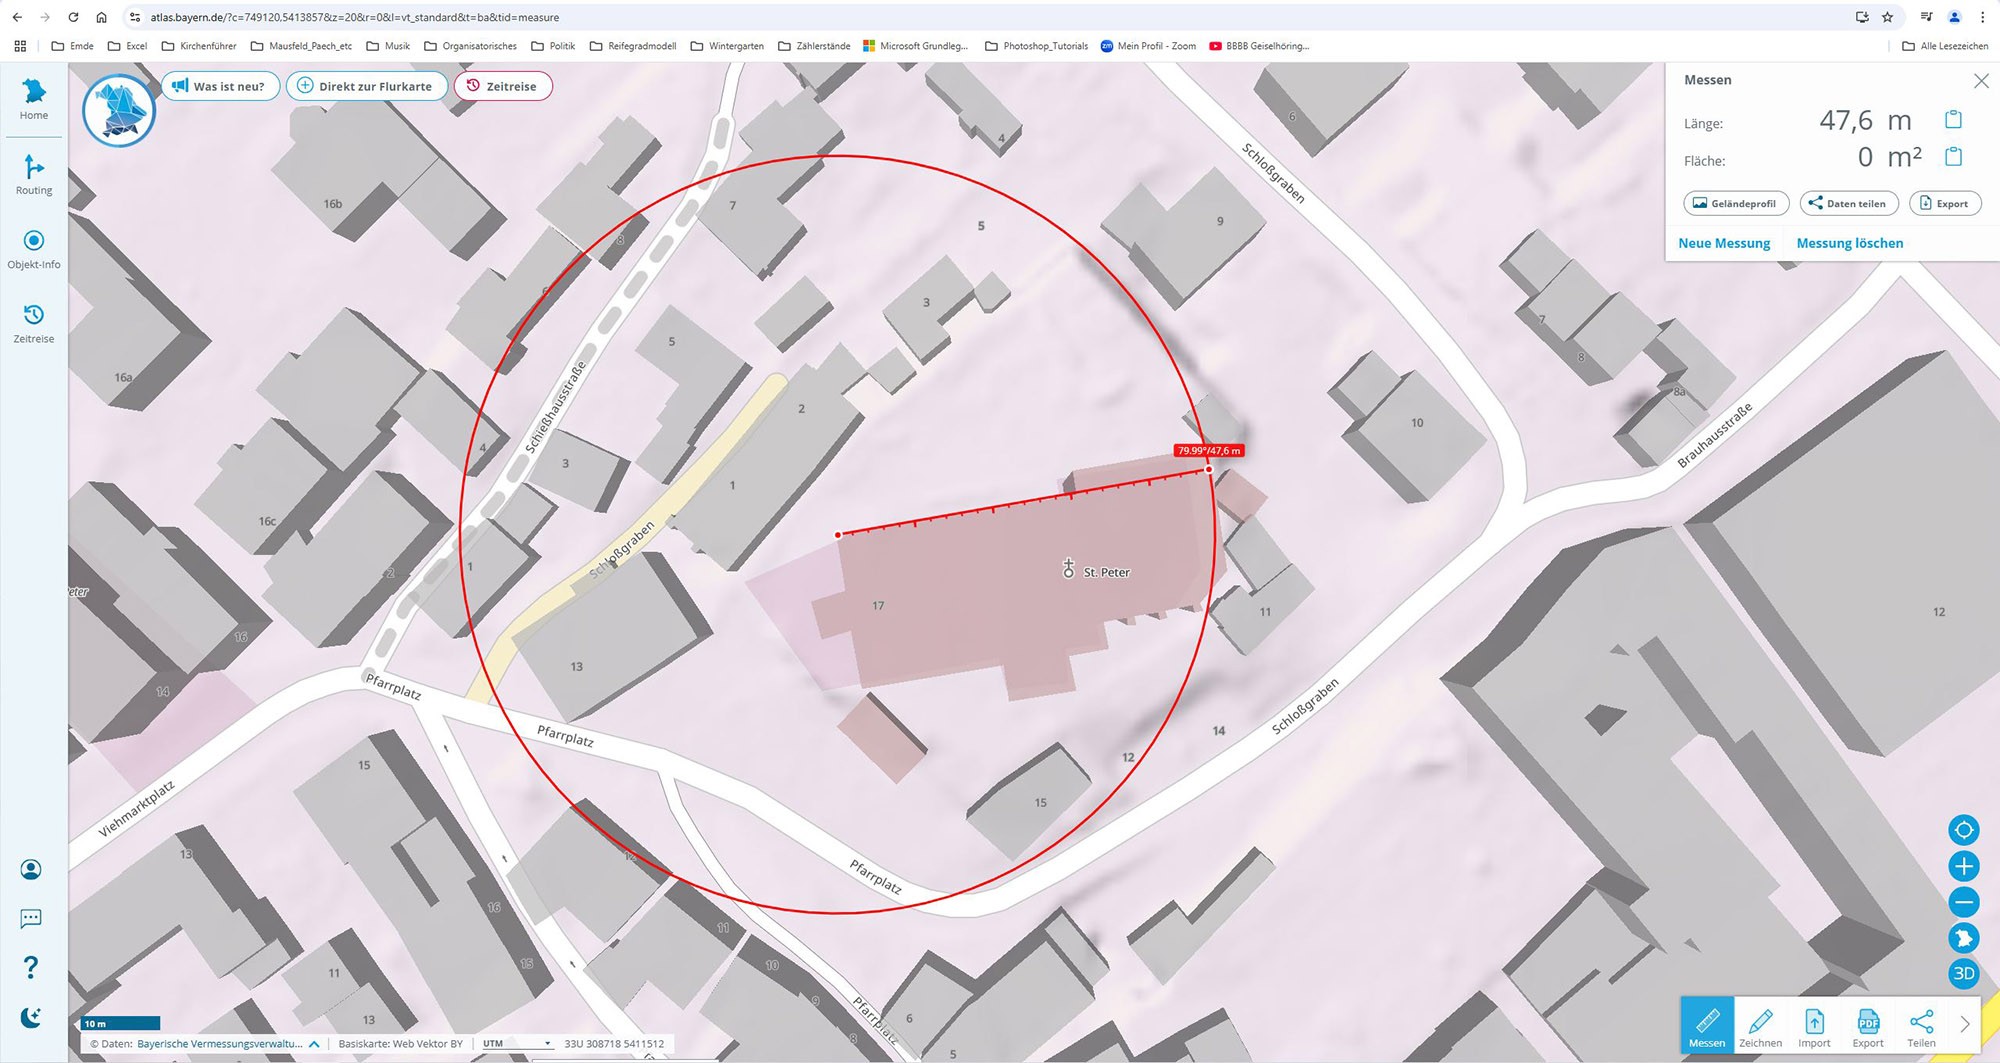Toggle the Messen measuring tool
This screenshot has width=2000, height=1063.
click(1707, 1027)
